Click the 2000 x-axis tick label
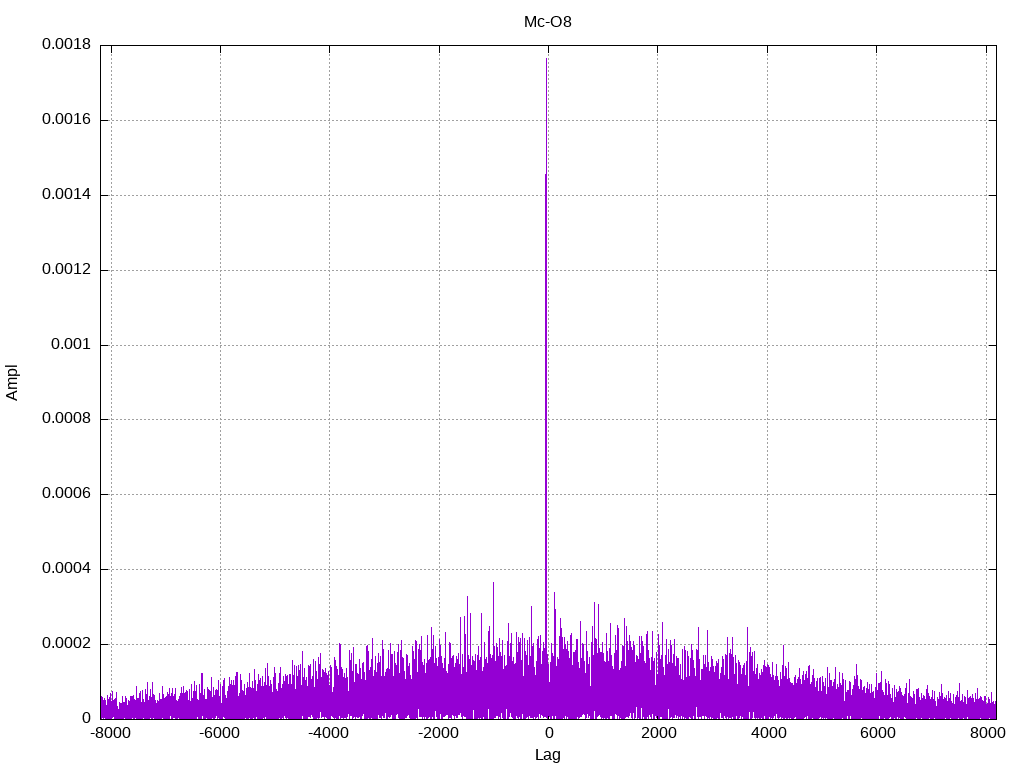Screen dimensions: 1024x768 658,733
